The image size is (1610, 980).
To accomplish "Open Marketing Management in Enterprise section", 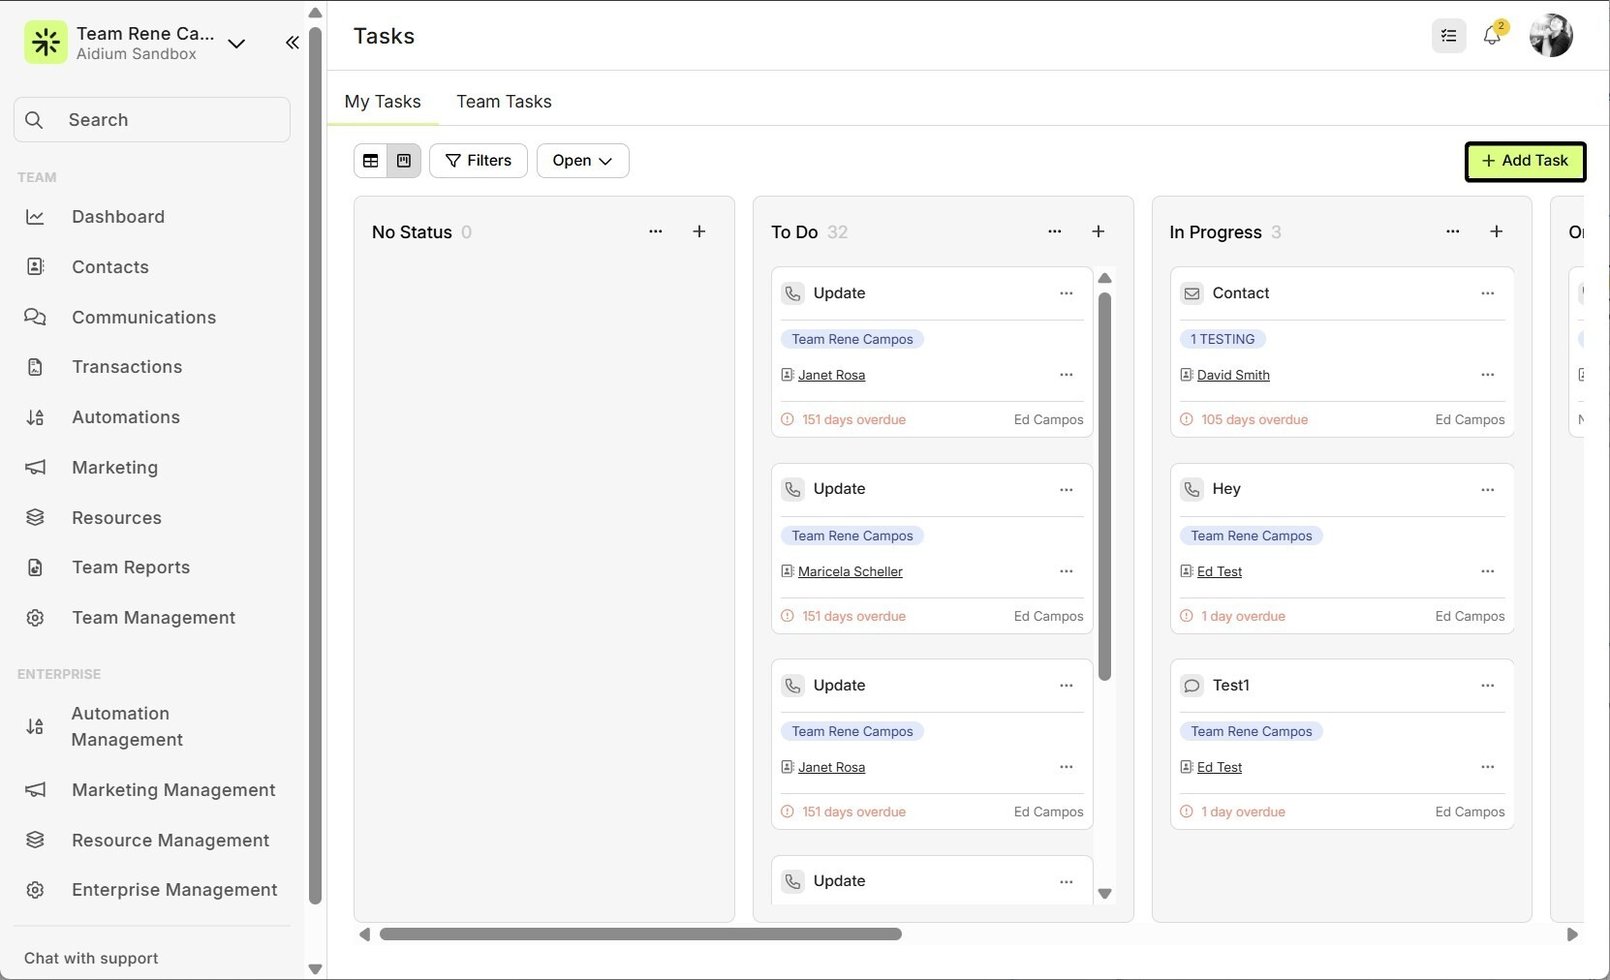I will click(173, 790).
